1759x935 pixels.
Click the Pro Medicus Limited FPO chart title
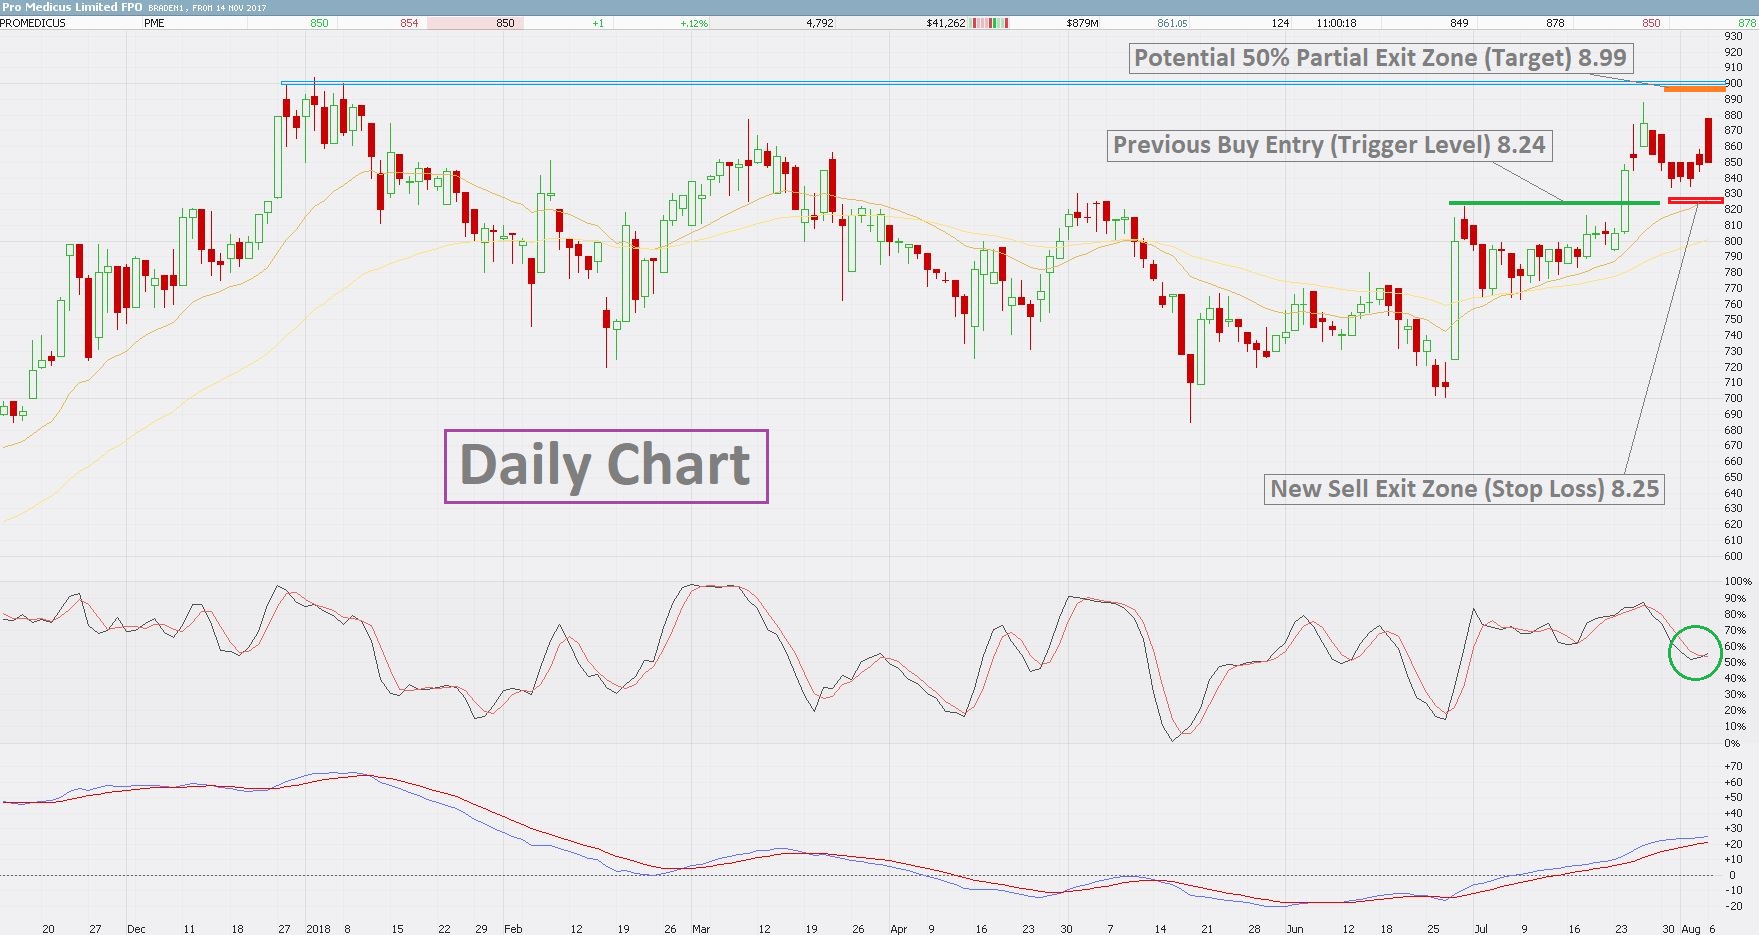coord(72,7)
